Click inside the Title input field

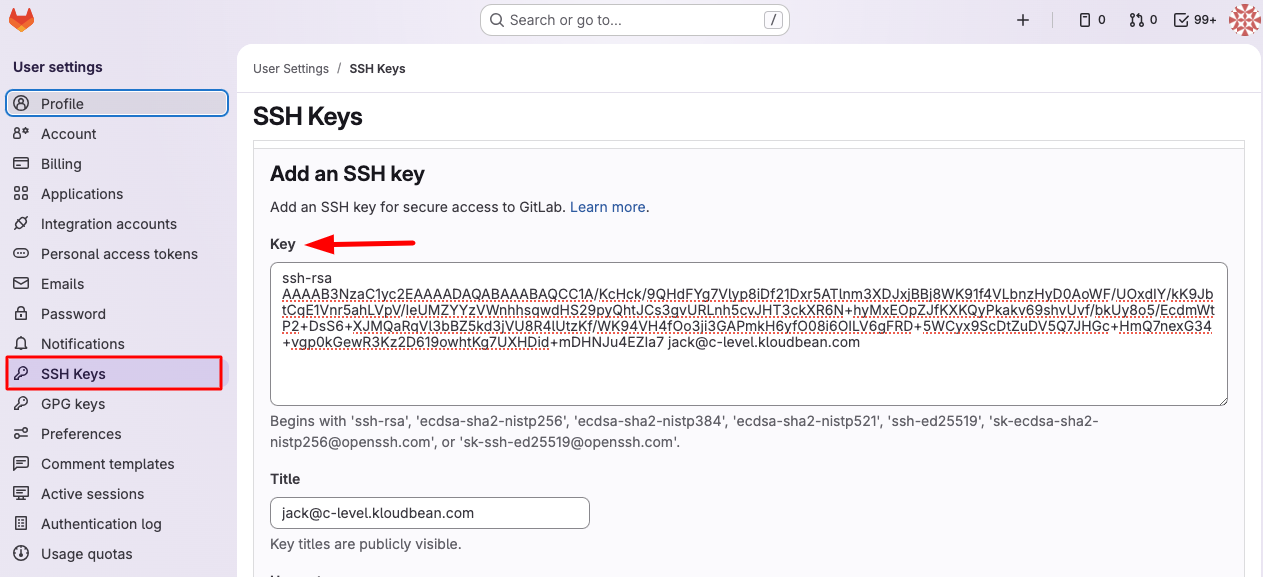pyautogui.click(x=429, y=512)
